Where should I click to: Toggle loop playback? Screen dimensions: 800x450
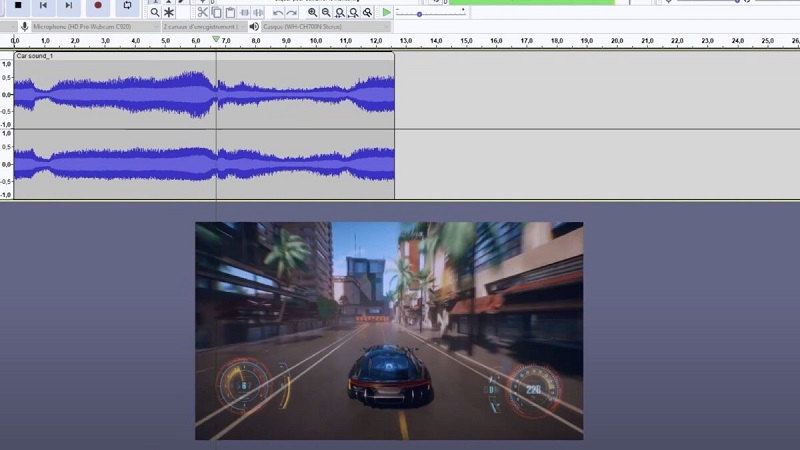point(127,5)
